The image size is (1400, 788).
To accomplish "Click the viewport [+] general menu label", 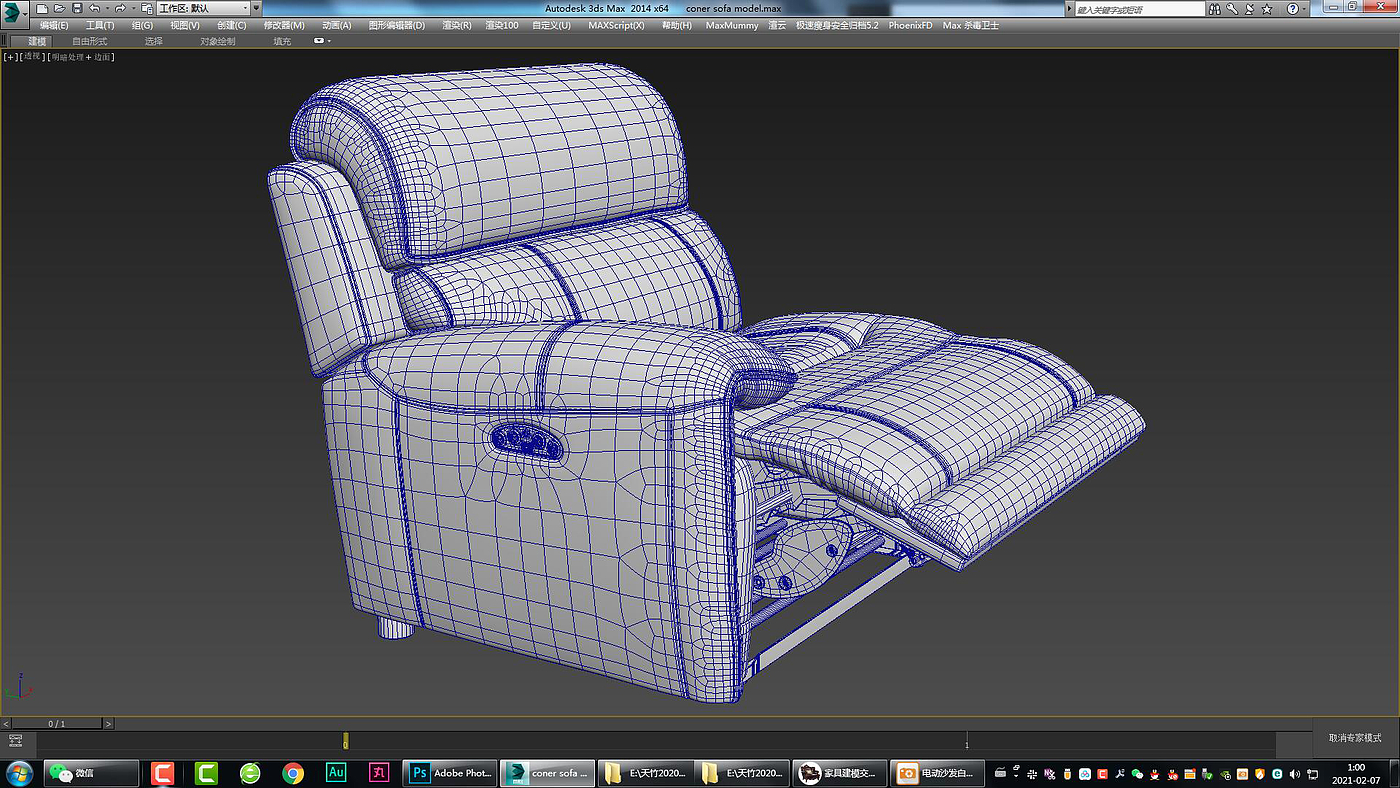I will 11,57.
